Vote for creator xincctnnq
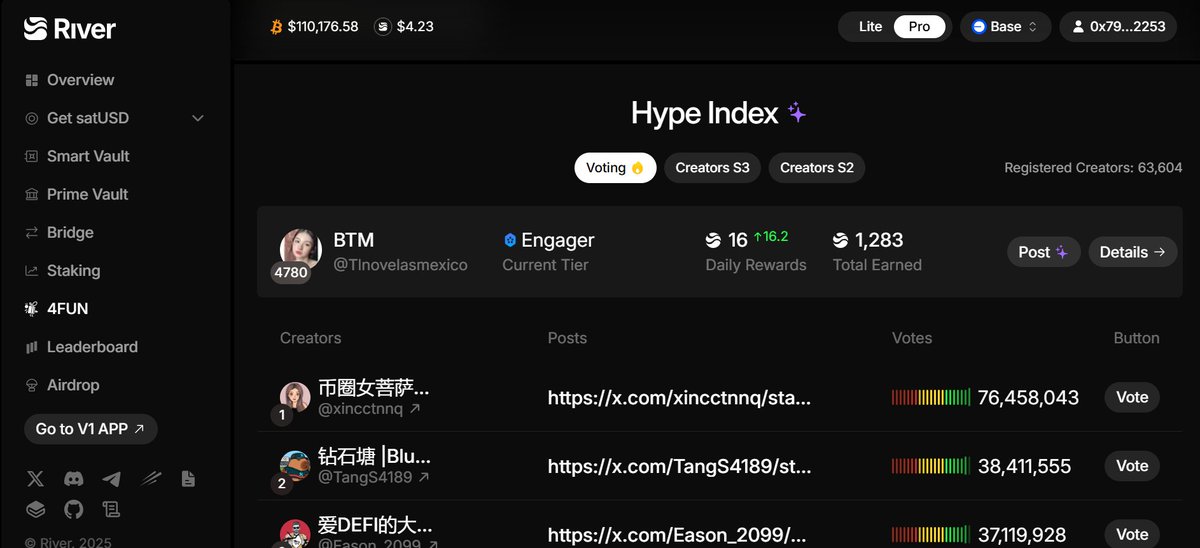1200x548 pixels. (x=1132, y=397)
